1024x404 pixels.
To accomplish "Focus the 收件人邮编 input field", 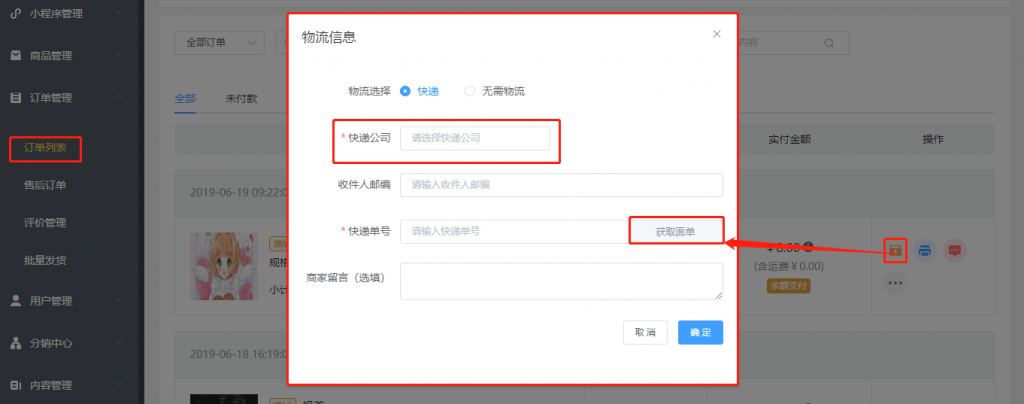I will (562, 185).
